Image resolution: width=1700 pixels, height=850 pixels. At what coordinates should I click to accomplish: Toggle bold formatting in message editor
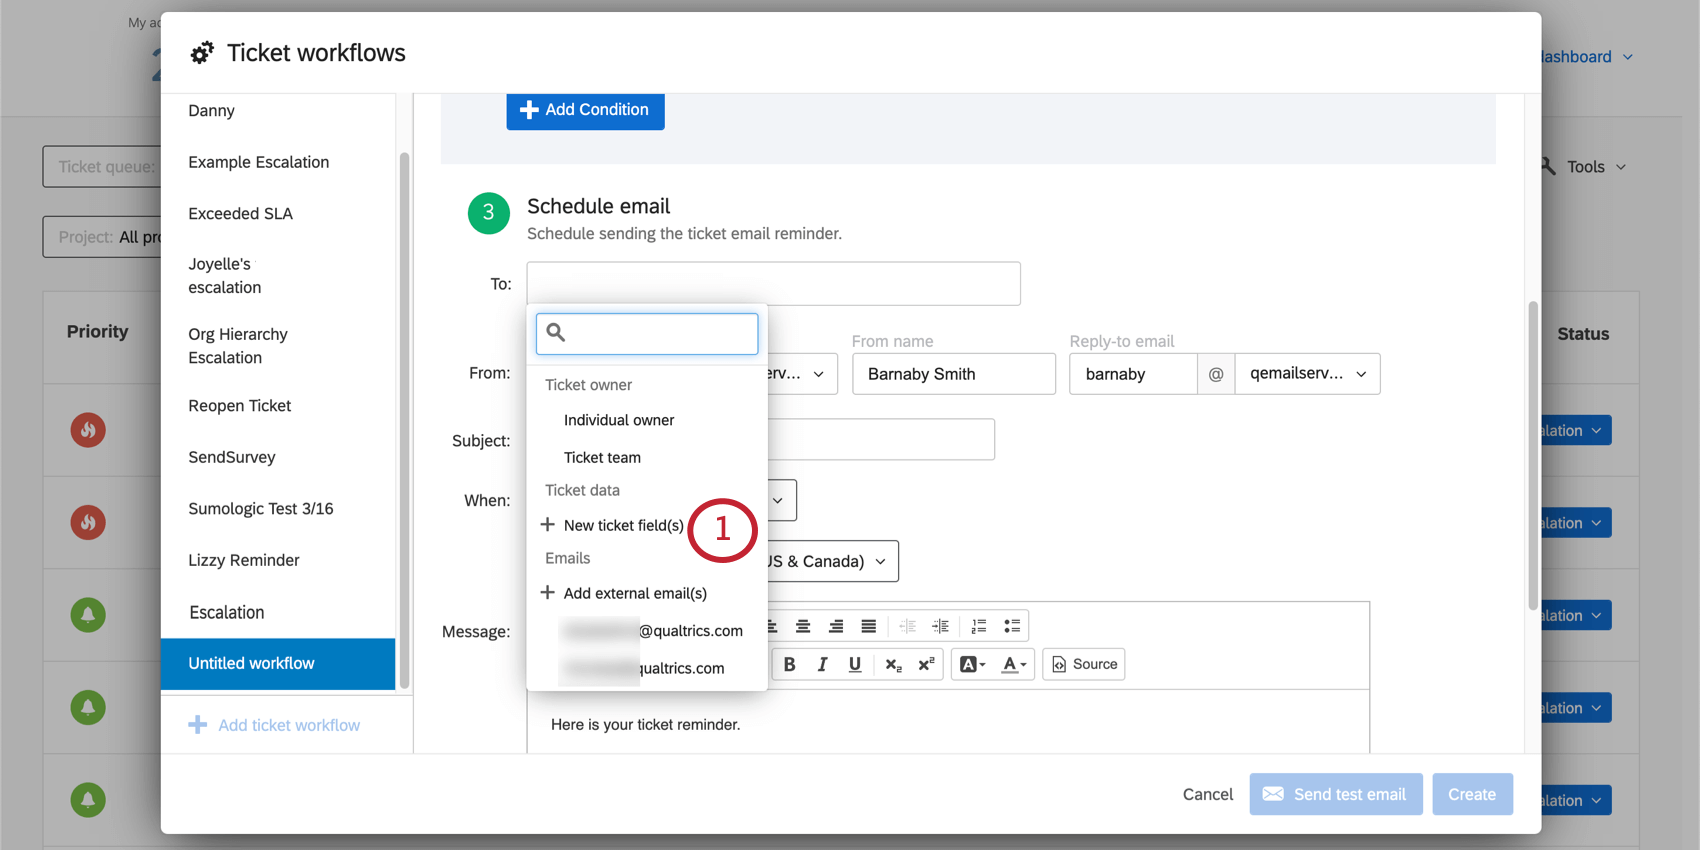789,664
